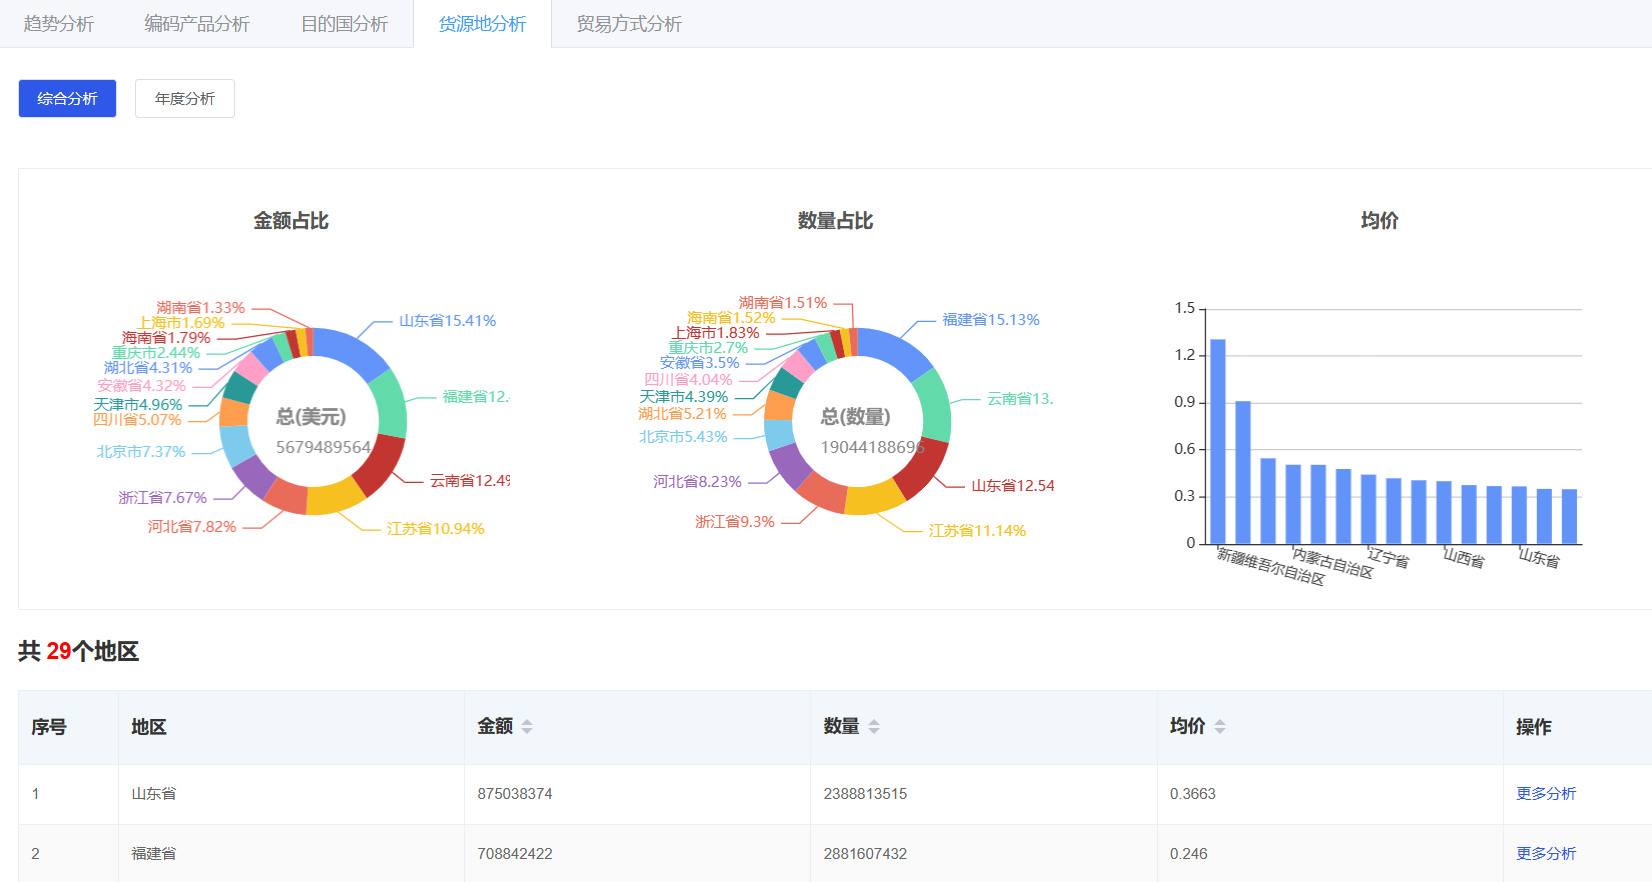Select 湖北省4.31% label in 金额占比 chart
1652x882 pixels.
(148, 368)
